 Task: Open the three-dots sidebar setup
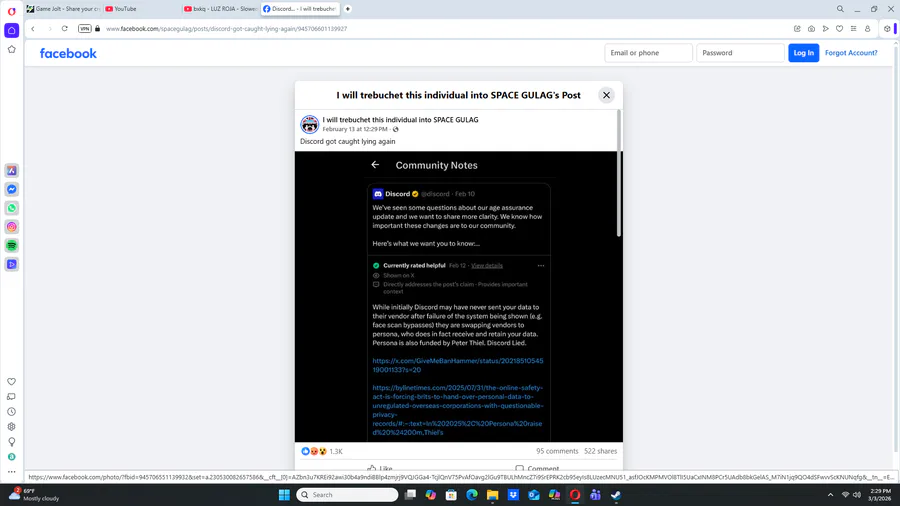(11, 472)
